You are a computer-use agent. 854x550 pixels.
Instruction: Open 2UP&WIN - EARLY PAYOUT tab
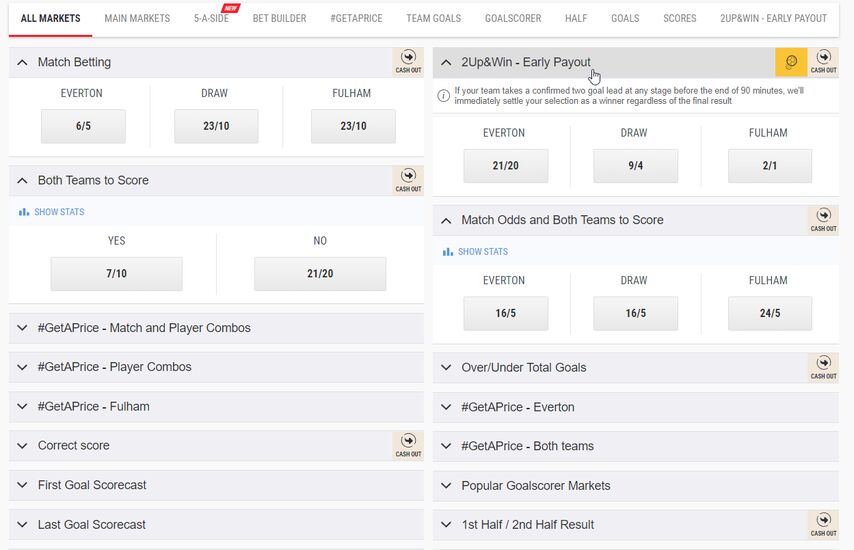(773, 19)
